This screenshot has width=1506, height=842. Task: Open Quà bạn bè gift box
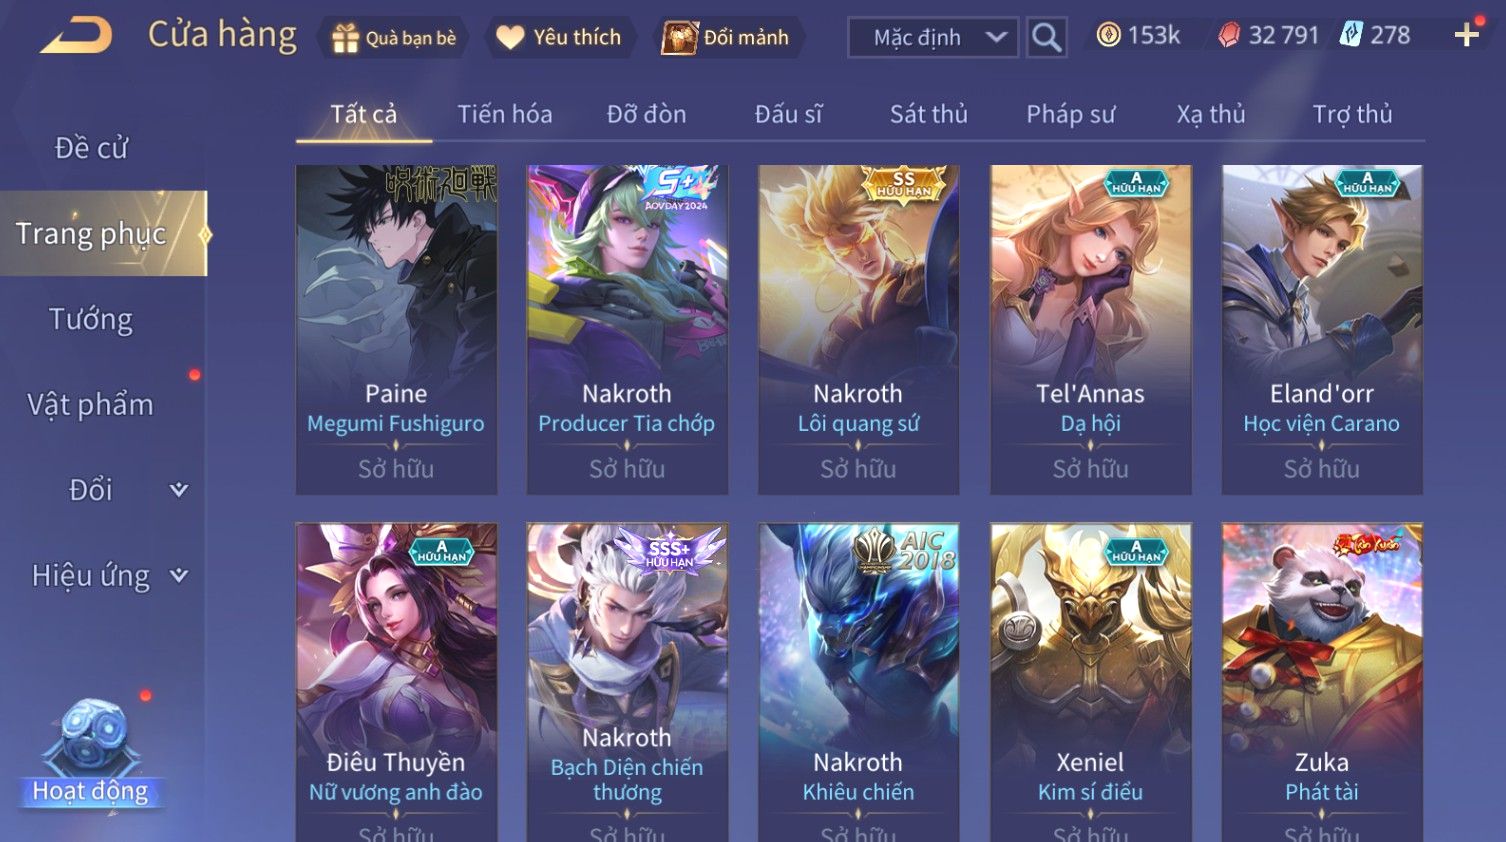tap(393, 38)
